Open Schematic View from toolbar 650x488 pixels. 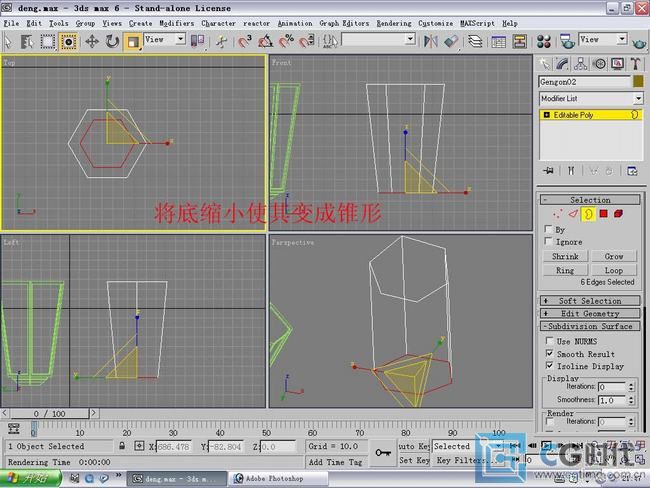(519, 41)
